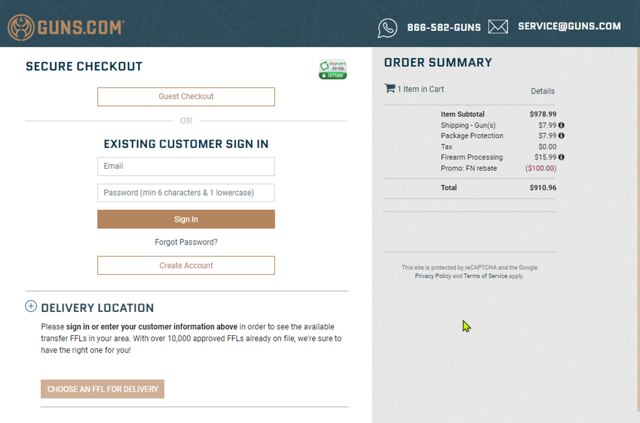640x423 pixels.
Task: Focus the Password input field
Action: click(186, 193)
